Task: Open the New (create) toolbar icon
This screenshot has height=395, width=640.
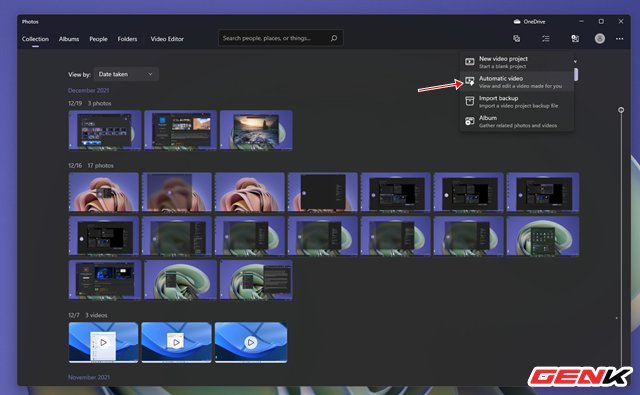Action: click(516, 38)
